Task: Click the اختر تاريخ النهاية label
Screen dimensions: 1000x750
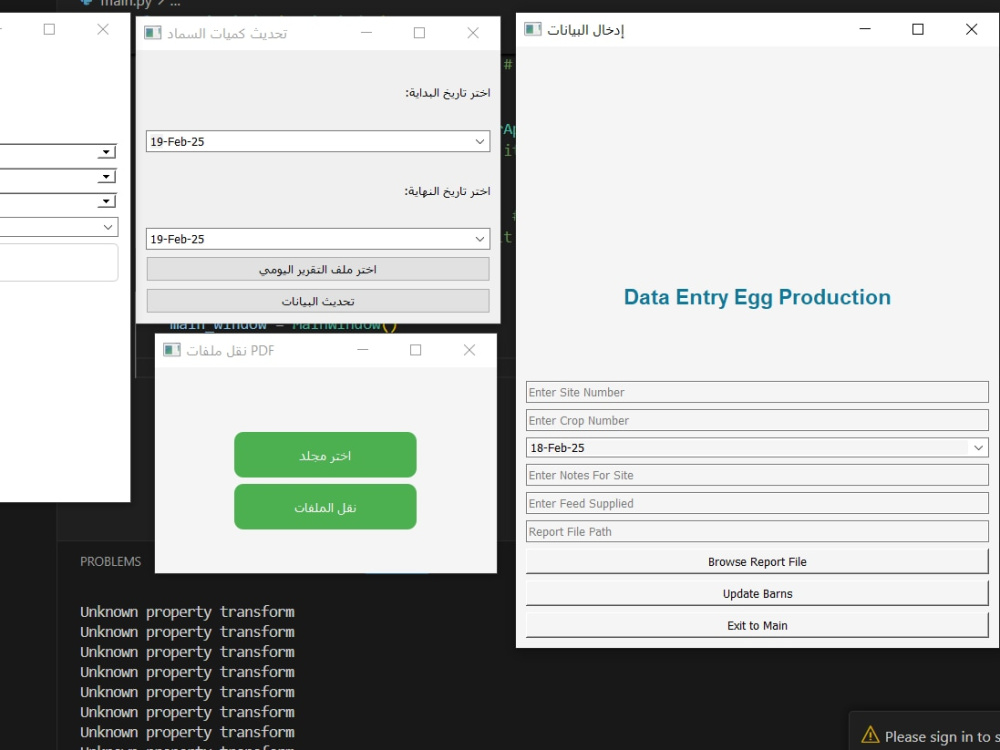Action: click(448, 191)
